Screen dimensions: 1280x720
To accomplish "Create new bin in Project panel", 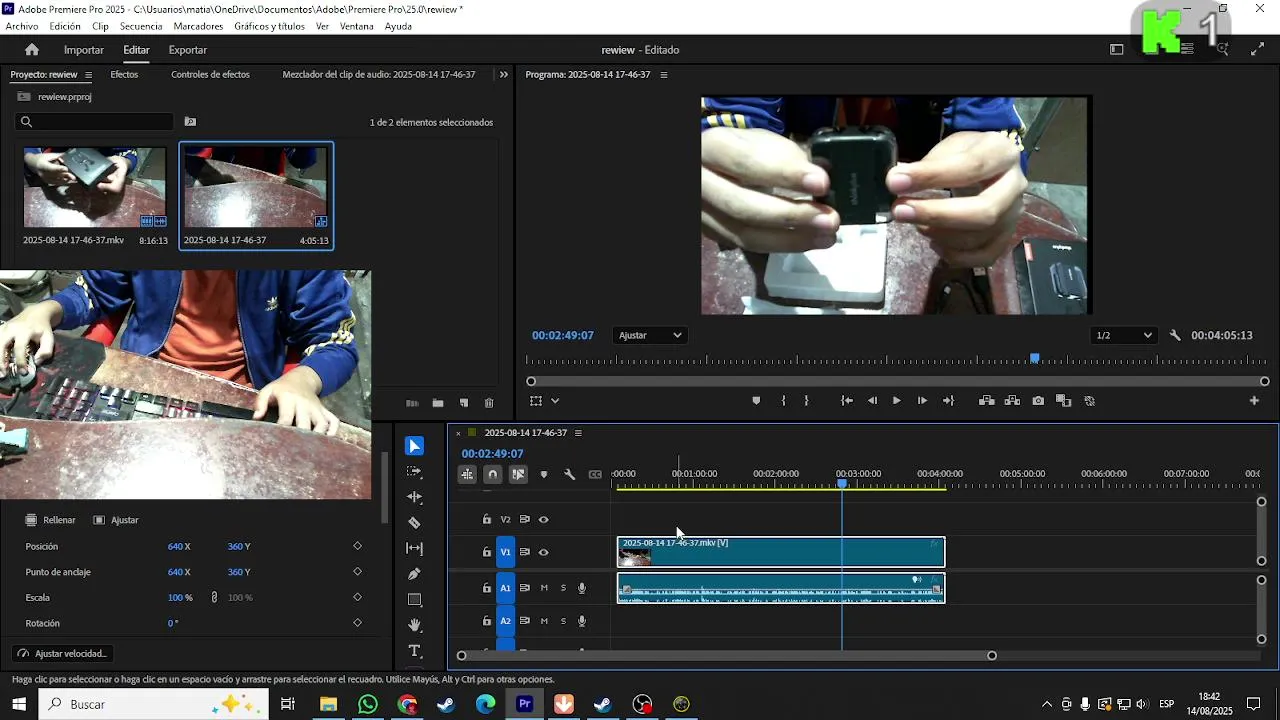I will coord(438,403).
